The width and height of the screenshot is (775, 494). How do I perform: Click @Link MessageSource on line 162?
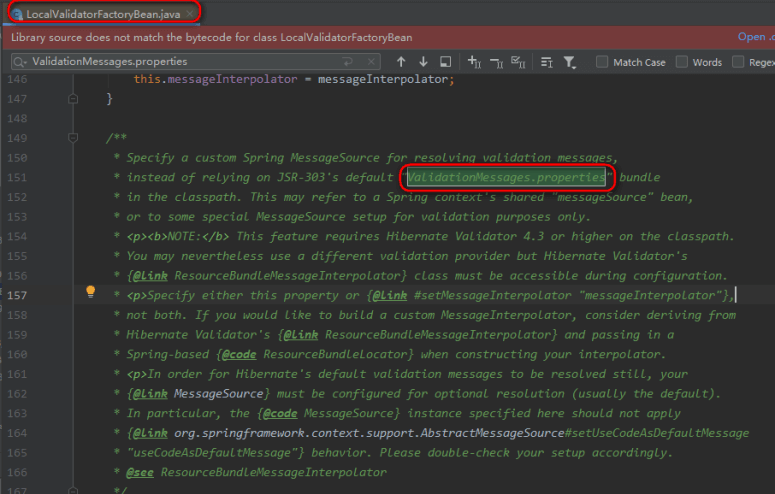pos(199,394)
